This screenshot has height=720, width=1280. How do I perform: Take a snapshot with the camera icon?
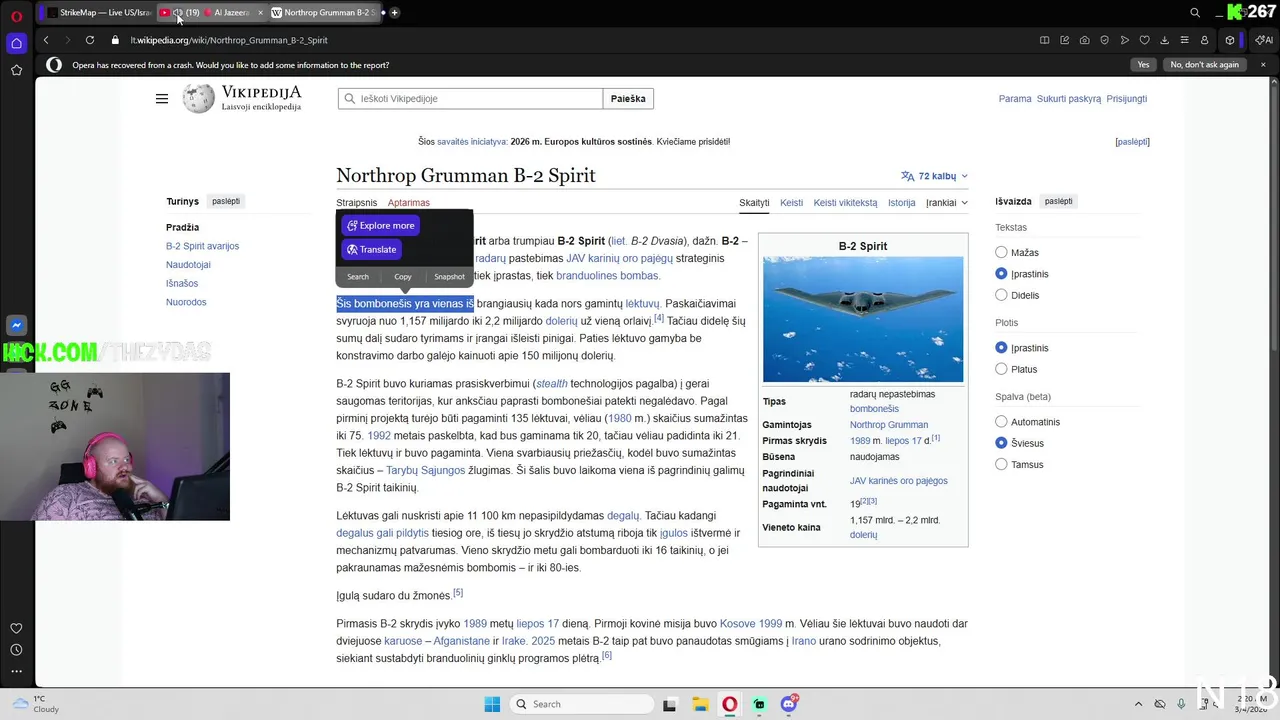pyautogui.click(x=1085, y=40)
